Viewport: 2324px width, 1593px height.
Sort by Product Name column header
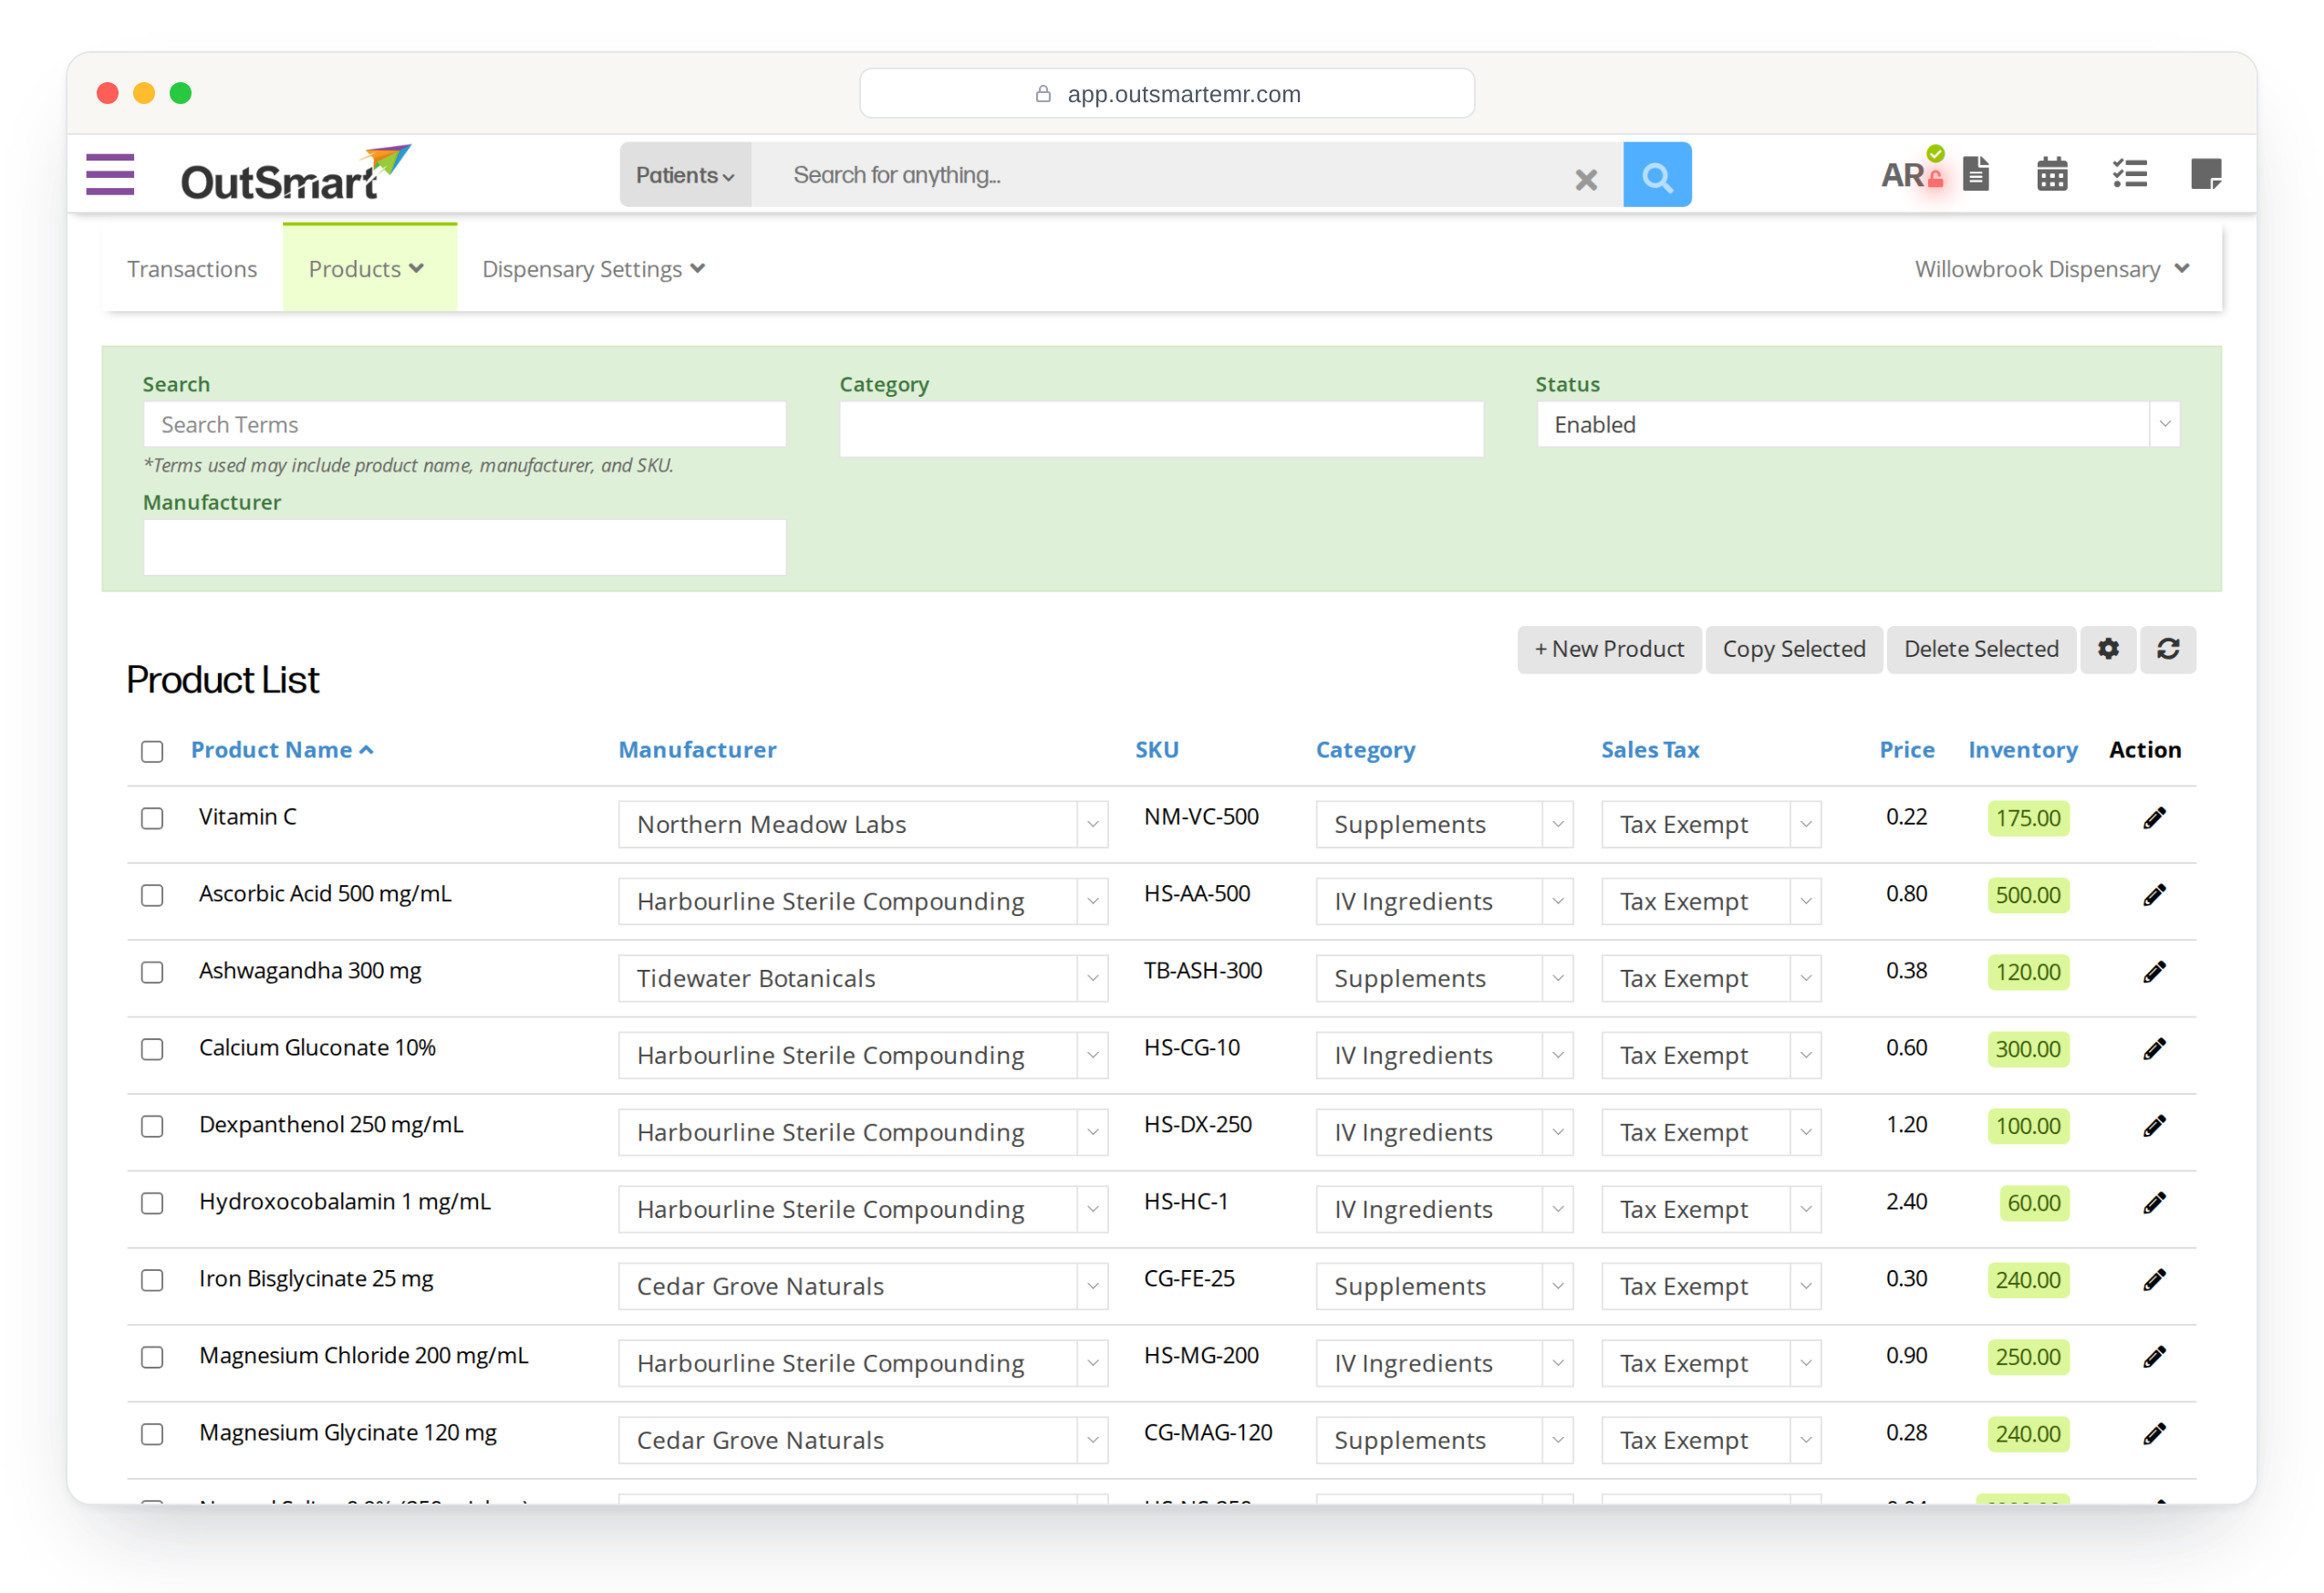point(282,751)
